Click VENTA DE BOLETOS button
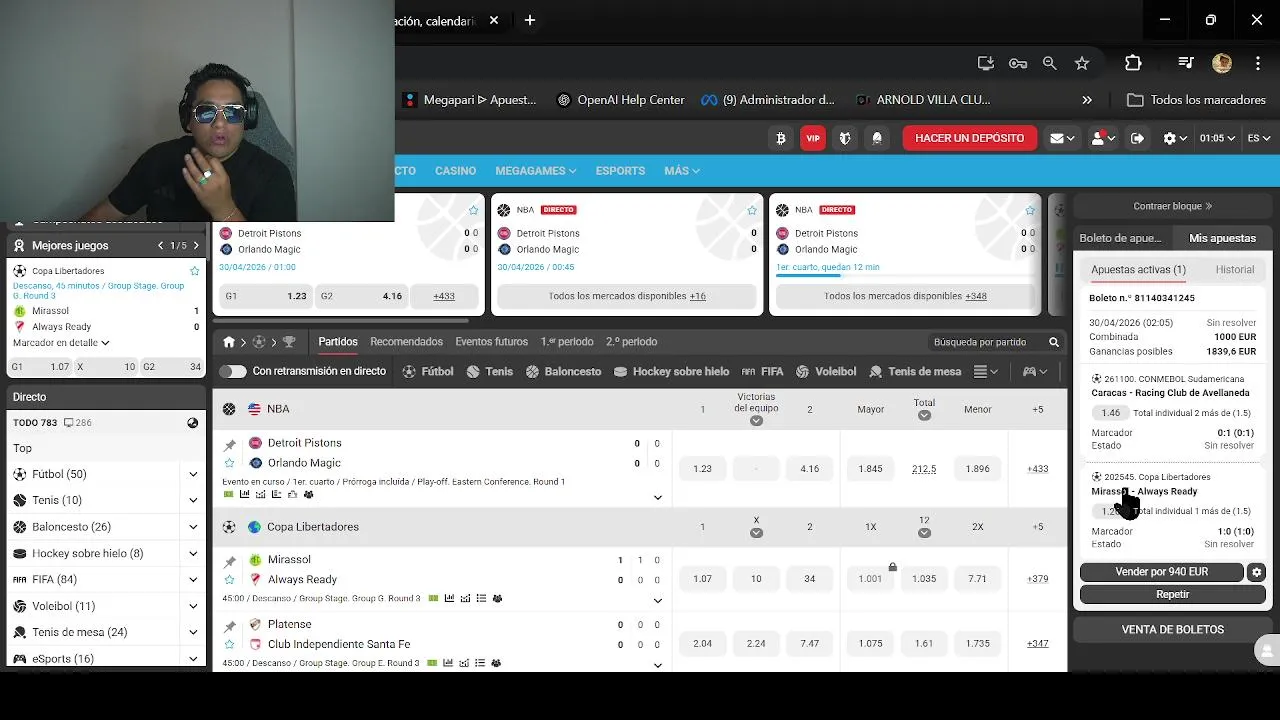 pyautogui.click(x=1172, y=630)
